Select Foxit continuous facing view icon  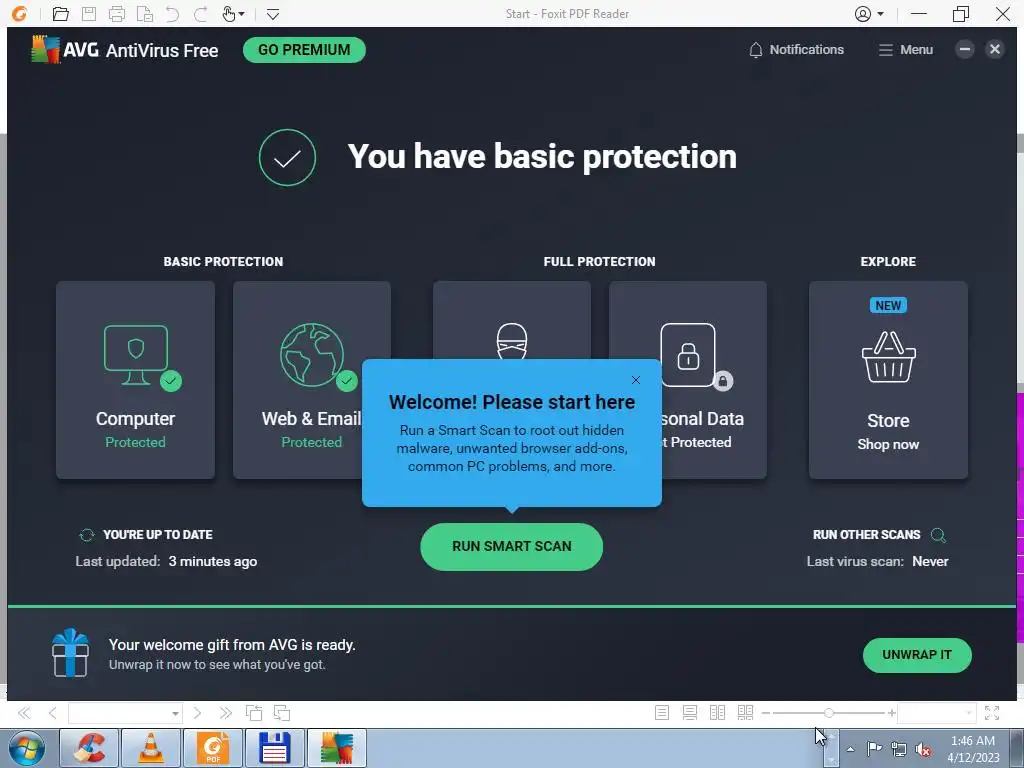tap(745, 713)
